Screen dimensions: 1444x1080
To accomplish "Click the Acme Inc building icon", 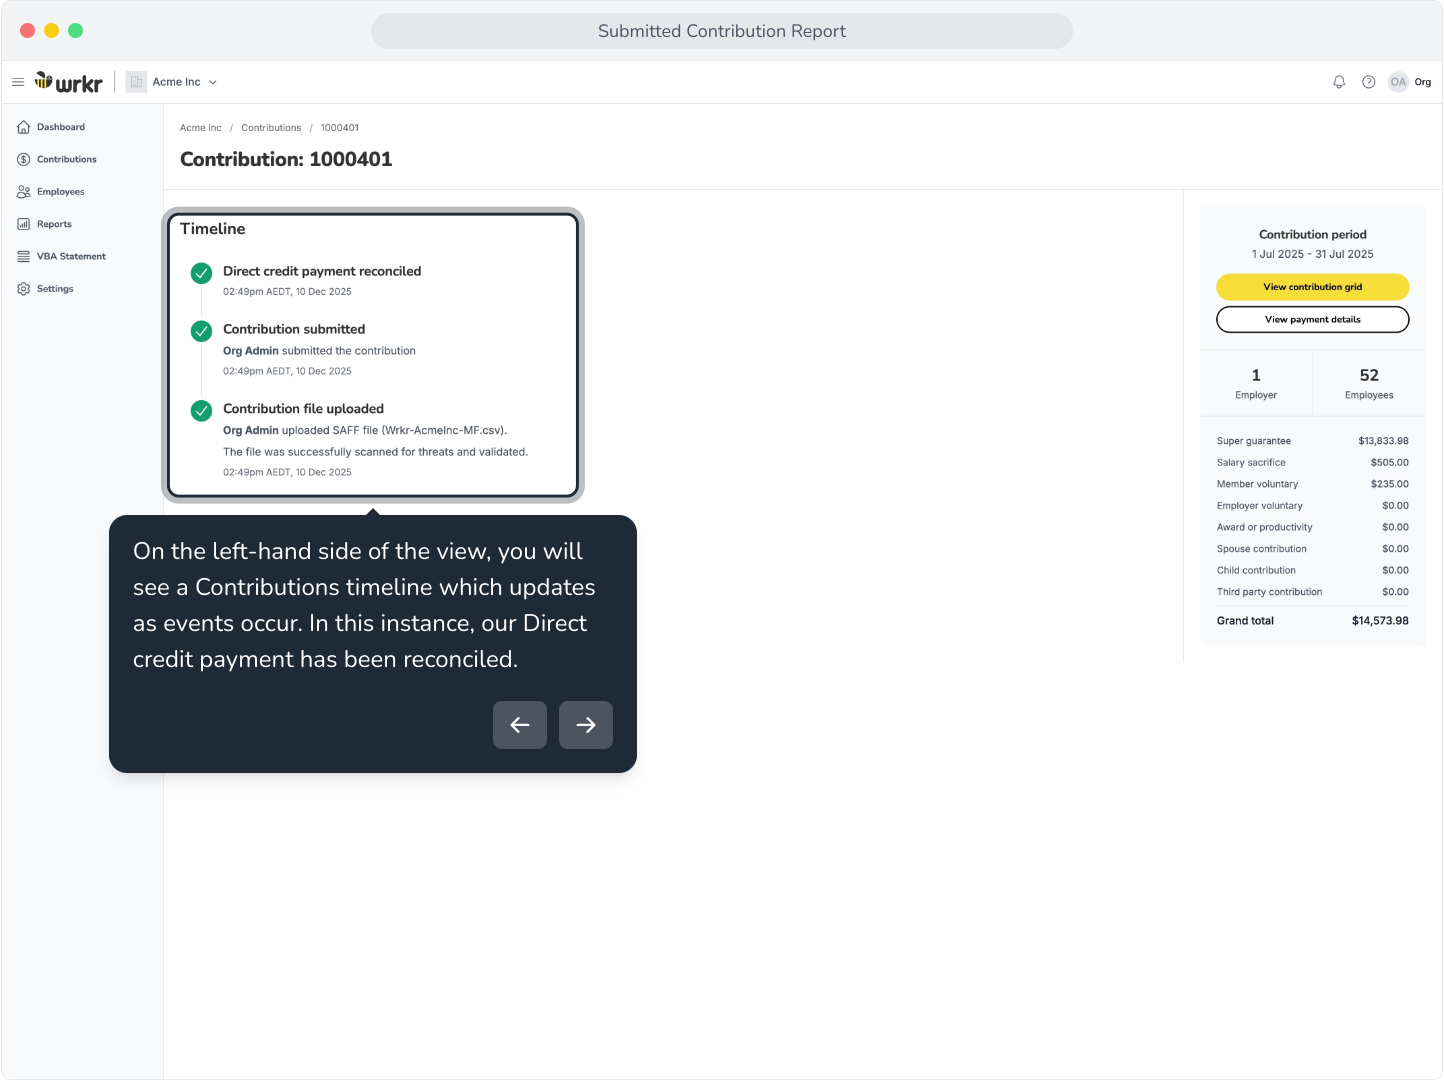I will 136,82.
